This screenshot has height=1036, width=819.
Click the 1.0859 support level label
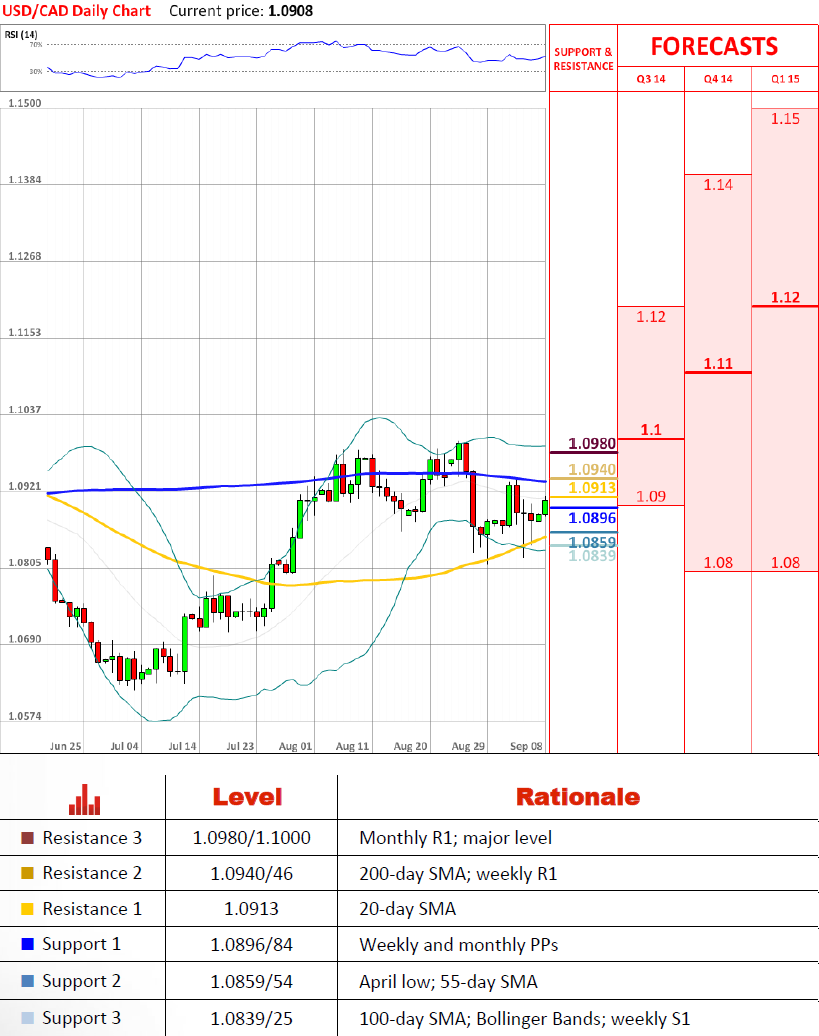point(592,542)
